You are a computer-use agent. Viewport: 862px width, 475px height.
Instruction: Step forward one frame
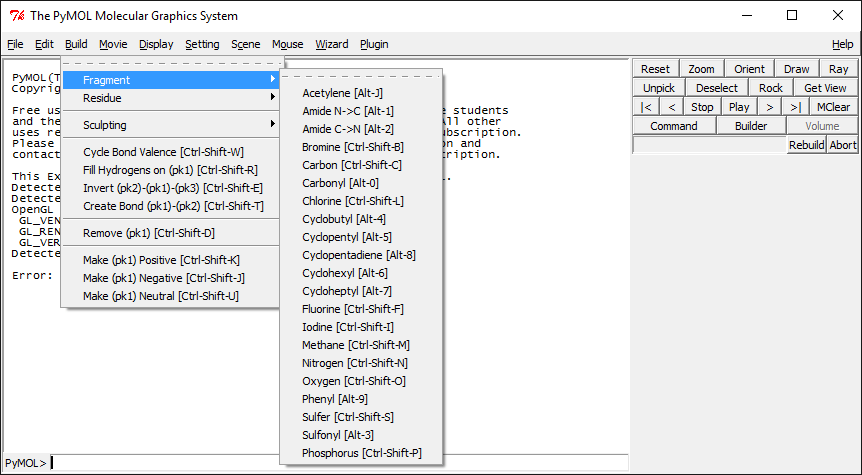pos(770,107)
